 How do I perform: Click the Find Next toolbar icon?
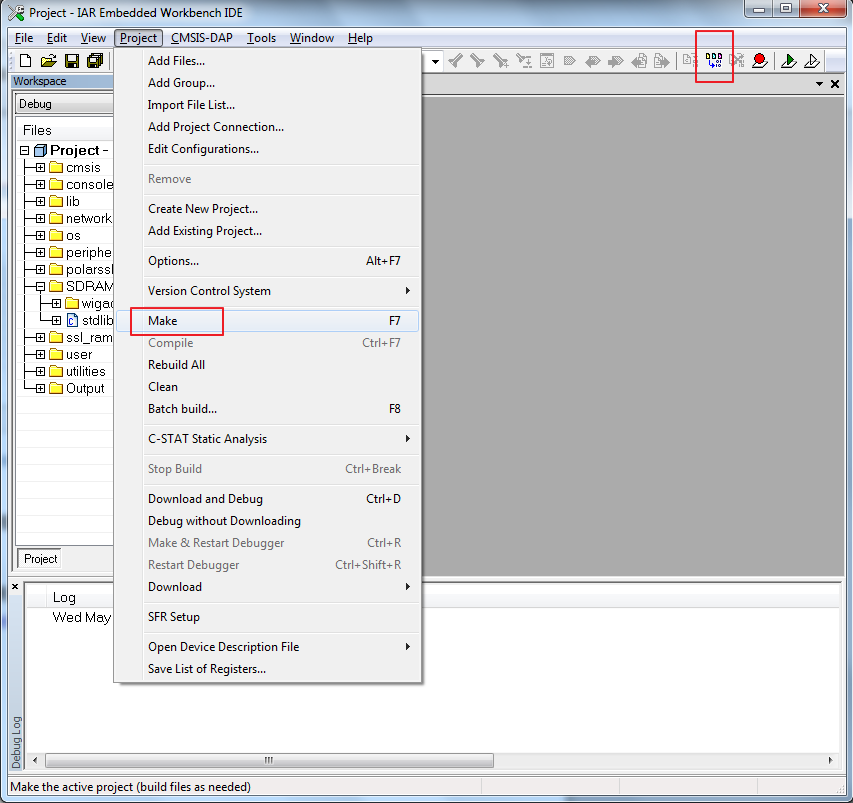[x=477, y=60]
